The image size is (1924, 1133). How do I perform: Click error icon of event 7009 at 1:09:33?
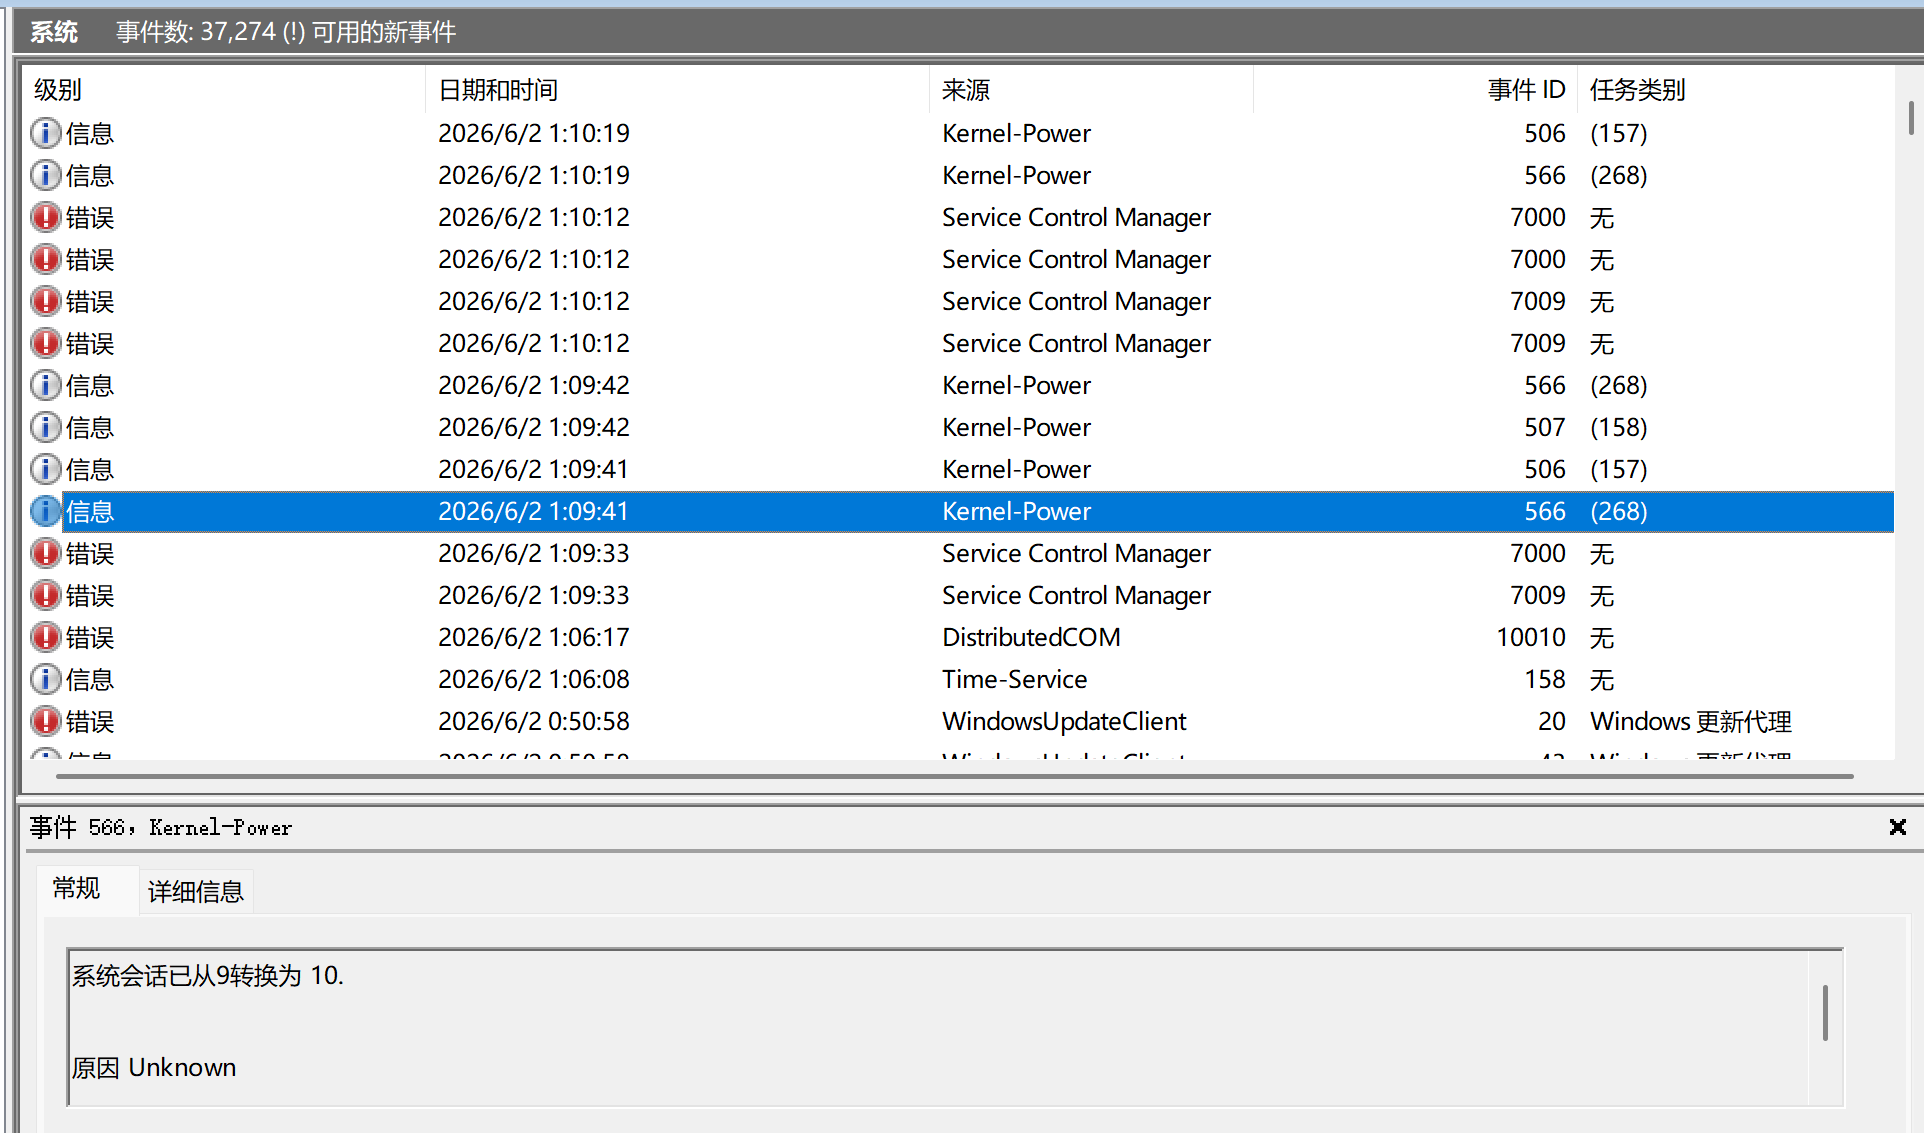pyautogui.click(x=45, y=595)
